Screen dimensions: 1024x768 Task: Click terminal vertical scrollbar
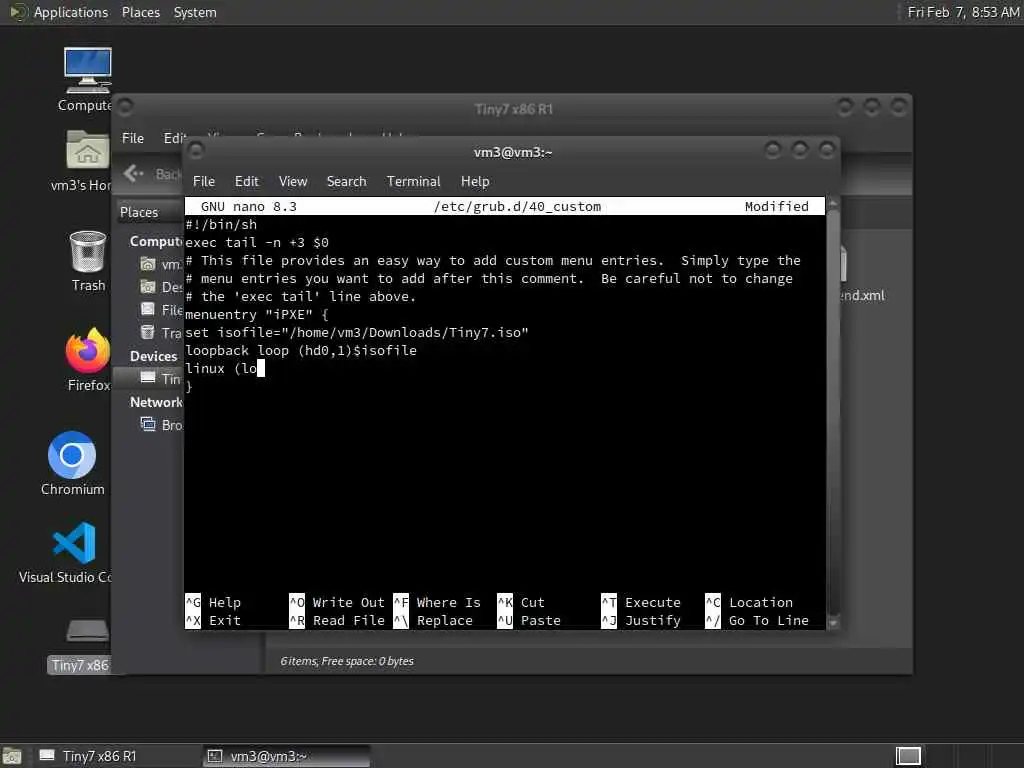click(833, 413)
